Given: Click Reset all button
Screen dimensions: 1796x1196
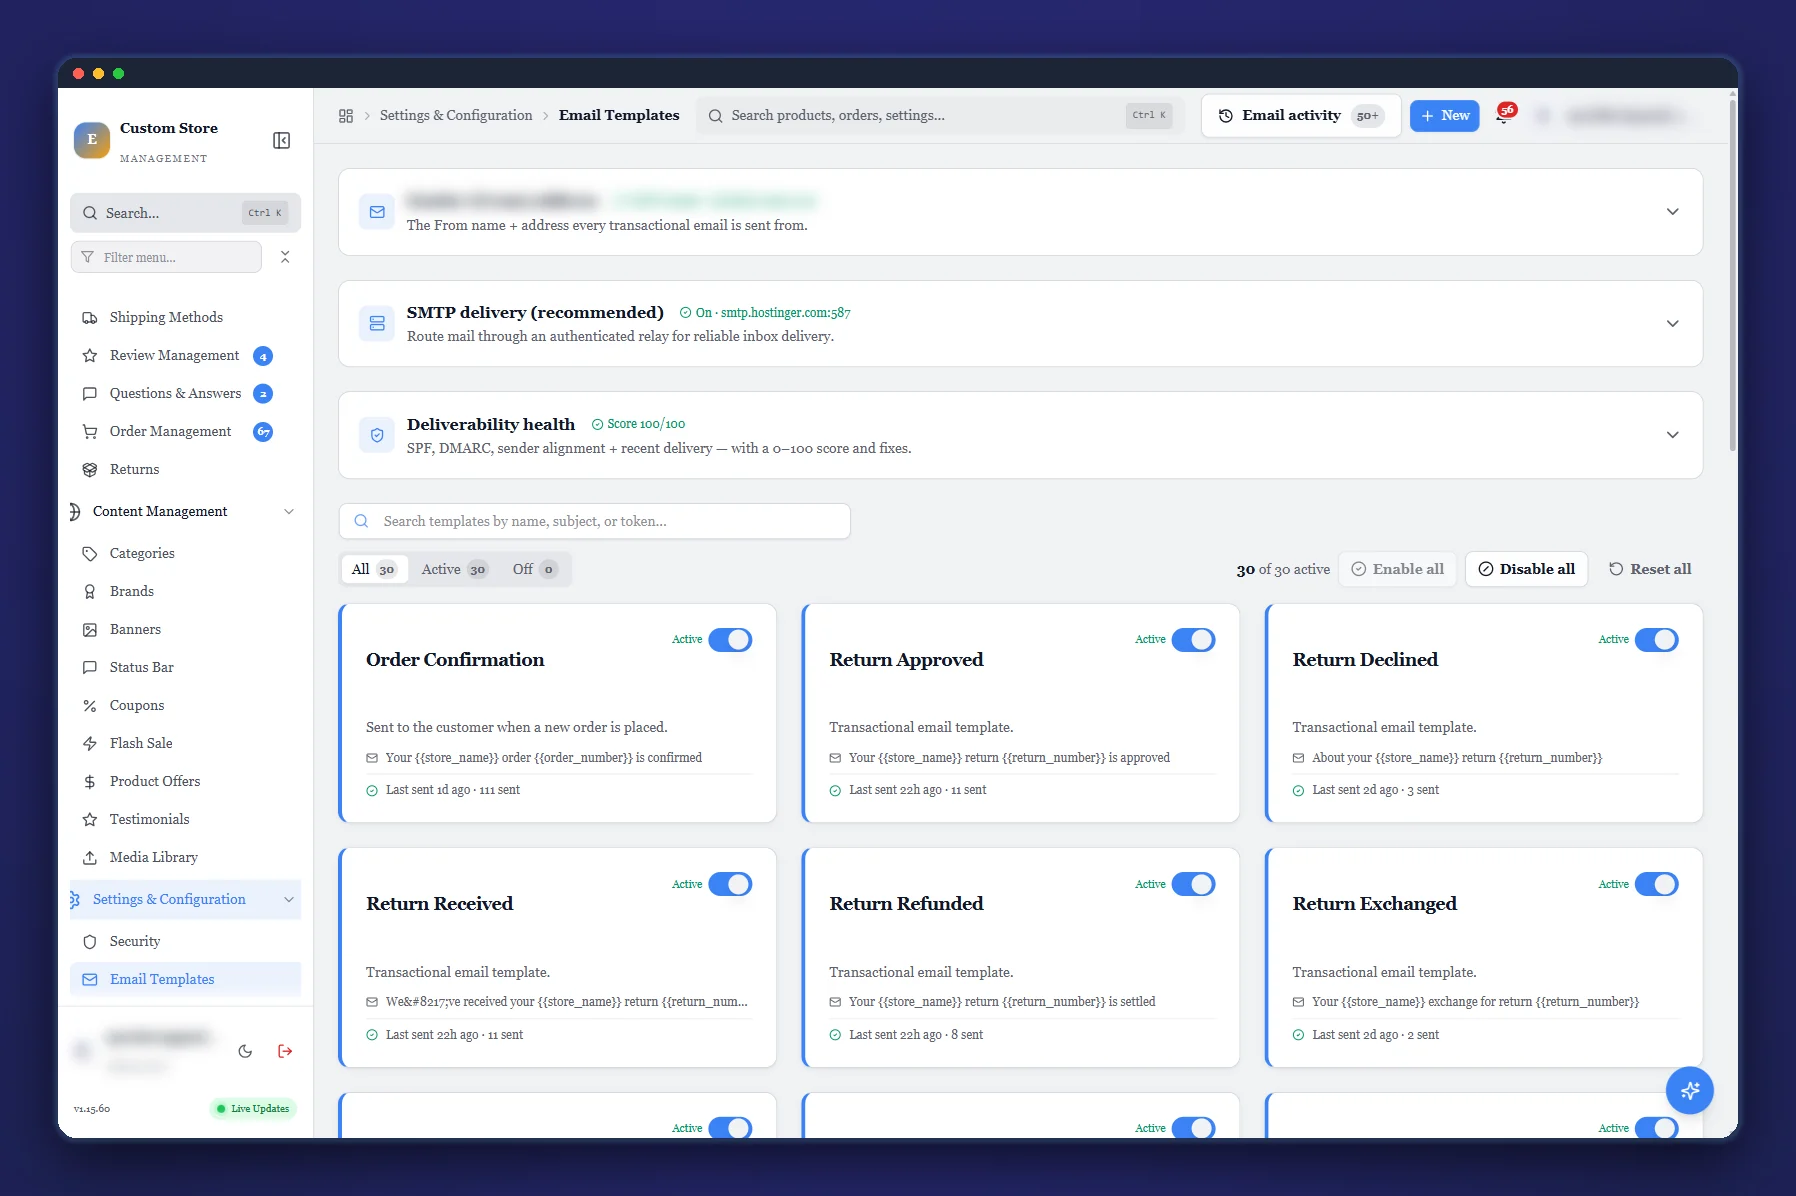Looking at the screenshot, I should point(1650,570).
